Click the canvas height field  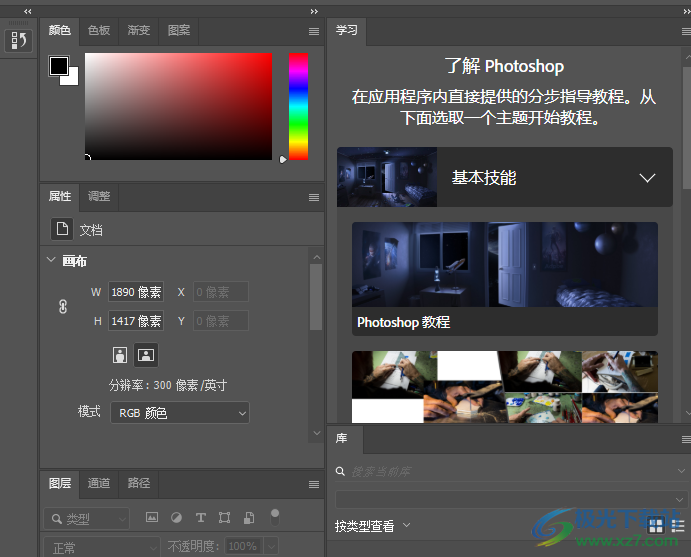click(136, 321)
